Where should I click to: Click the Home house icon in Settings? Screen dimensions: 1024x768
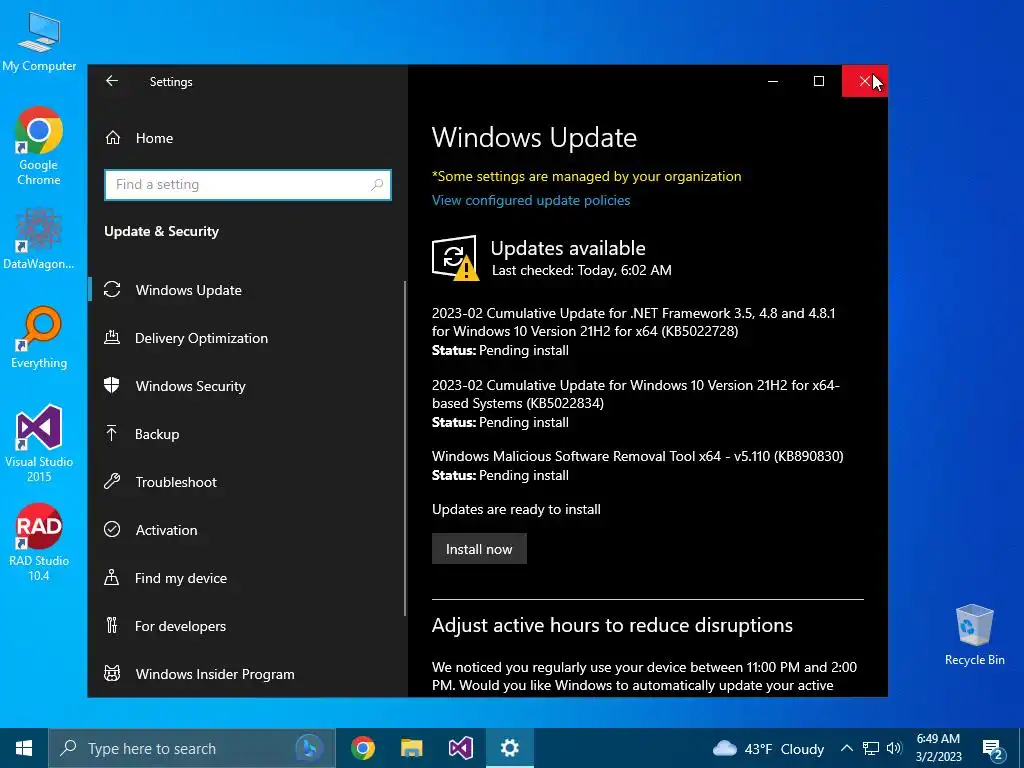point(113,138)
